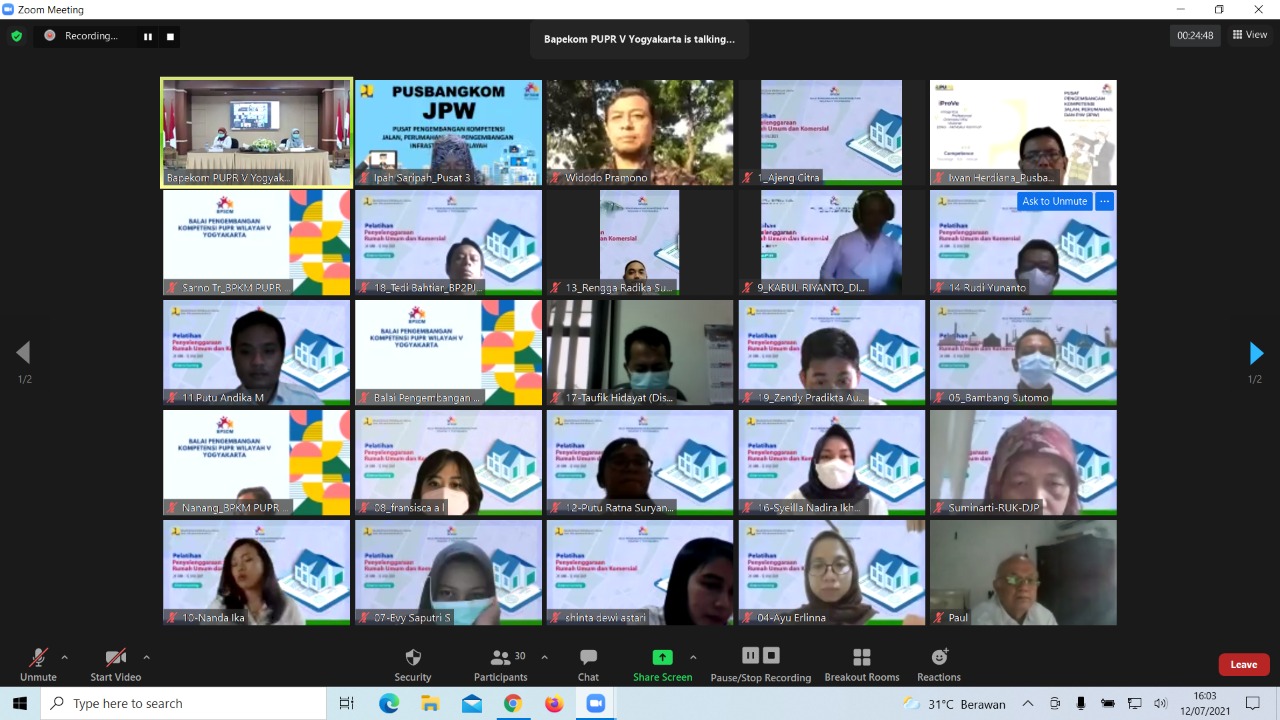Open File Explorer from the taskbar

click(430, 703)
